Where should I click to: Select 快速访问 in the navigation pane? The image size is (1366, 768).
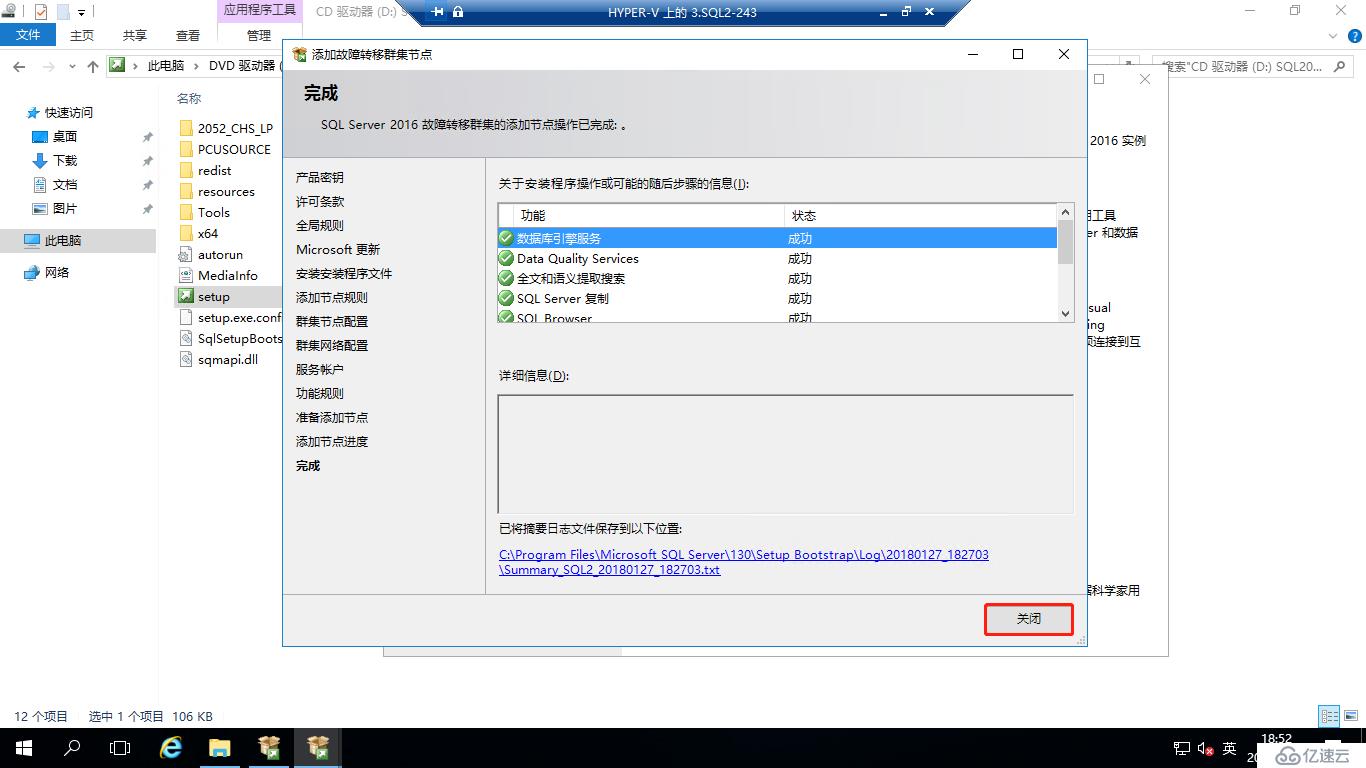[69, 113]
